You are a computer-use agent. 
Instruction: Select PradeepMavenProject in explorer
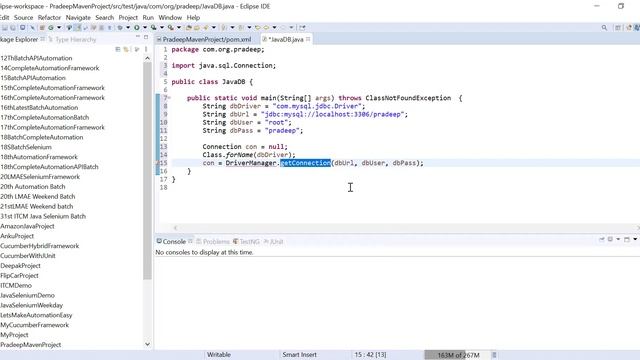pyautogui.click(x=31, y=345)
